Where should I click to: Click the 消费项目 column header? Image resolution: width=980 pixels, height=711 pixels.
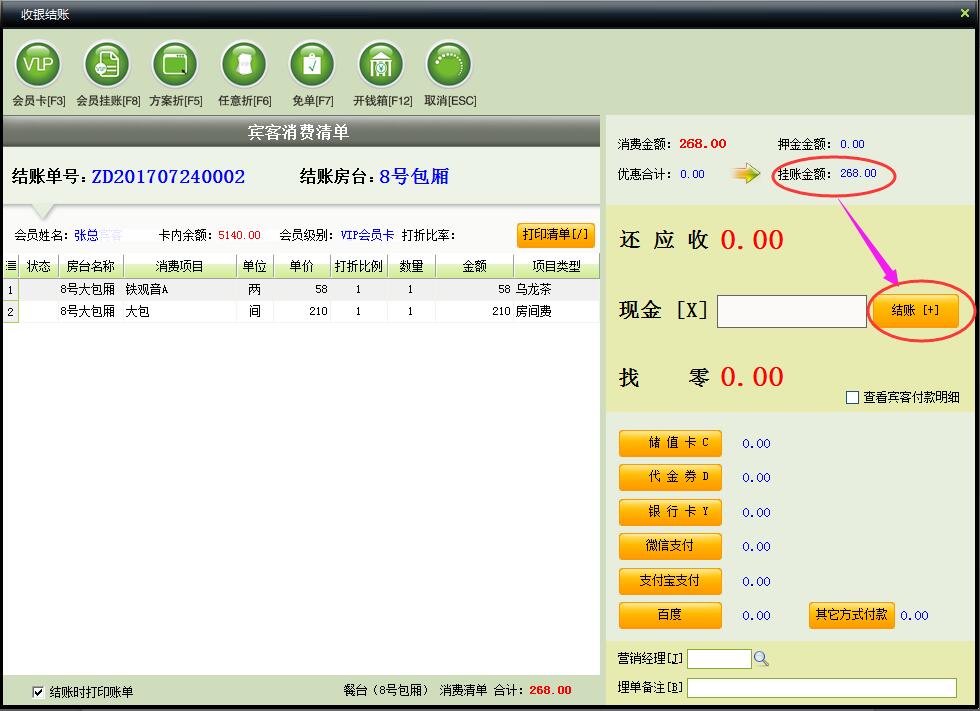click(180, 266)
